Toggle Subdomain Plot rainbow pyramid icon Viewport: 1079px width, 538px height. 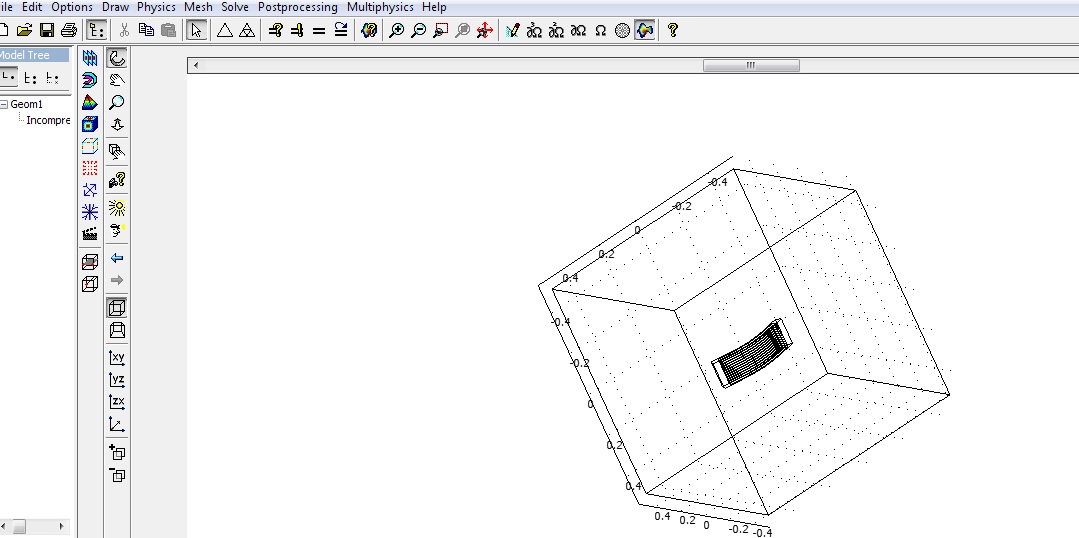(89, 102)
